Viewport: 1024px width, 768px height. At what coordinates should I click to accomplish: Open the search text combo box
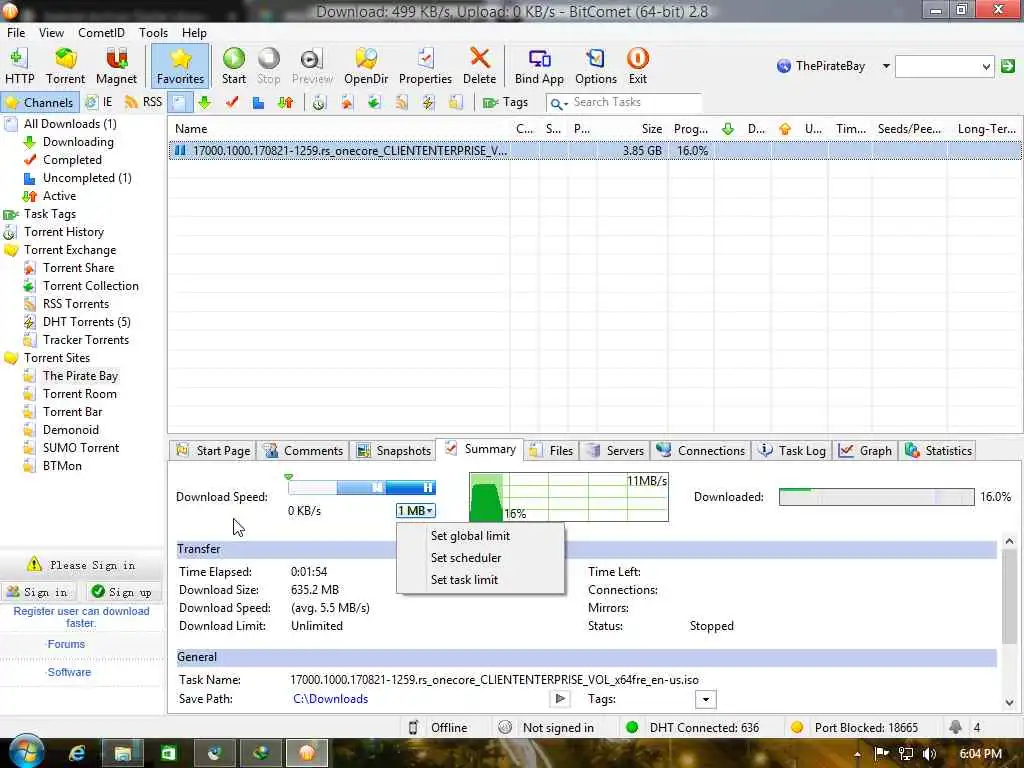pos(945,66)
